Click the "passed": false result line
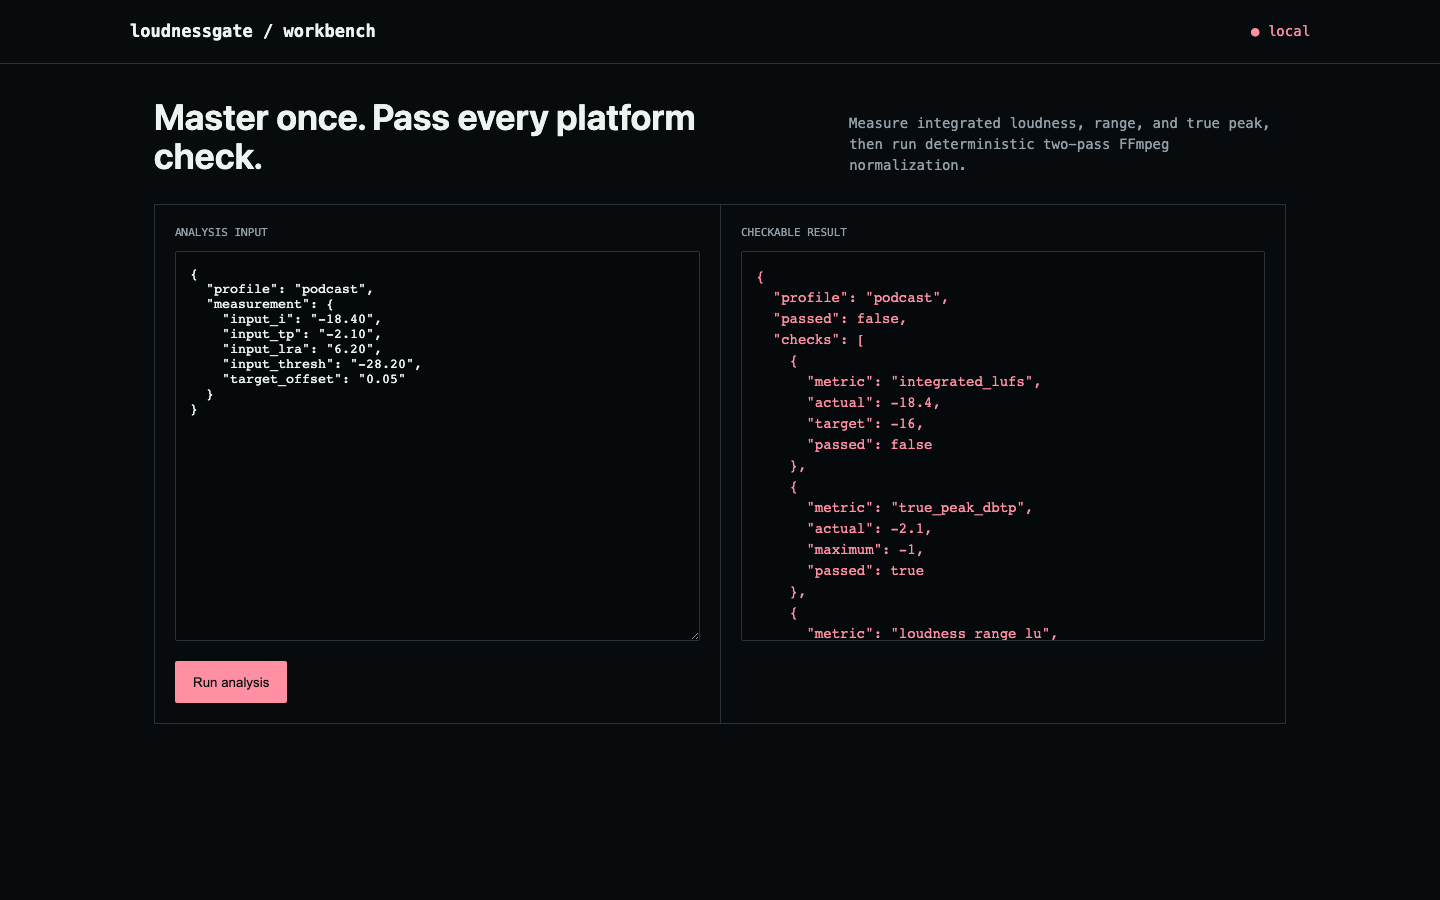This screenshot has width=1440, height=900. pos(840,319)
